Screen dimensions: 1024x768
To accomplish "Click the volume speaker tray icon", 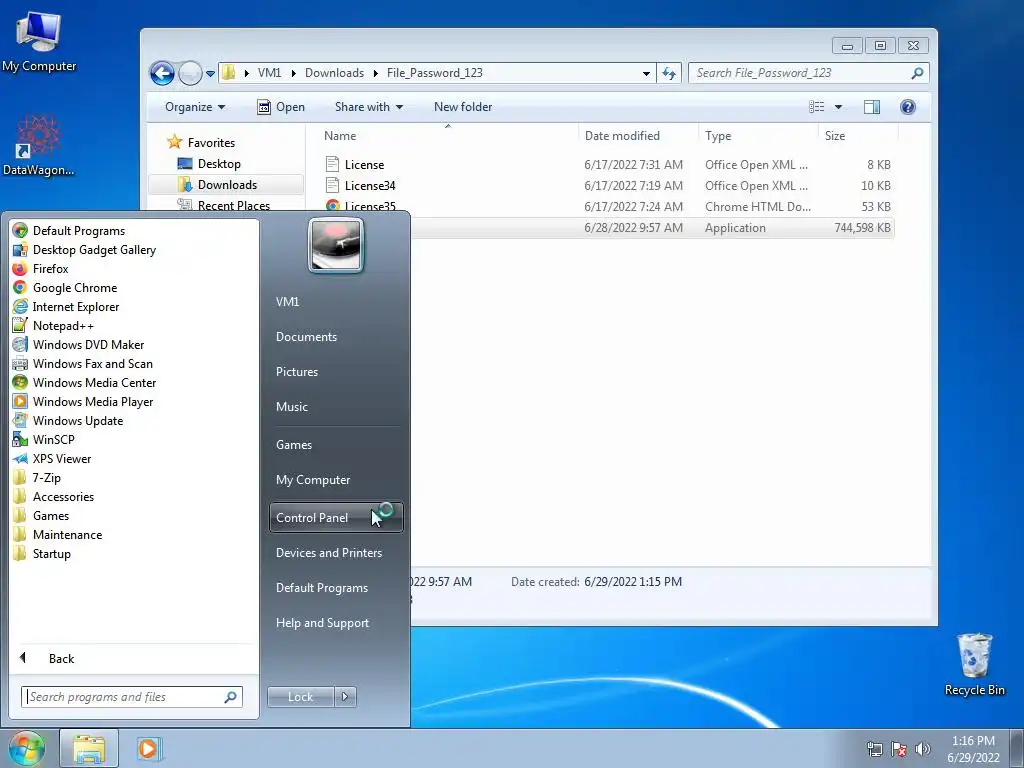I will point(922,749).
